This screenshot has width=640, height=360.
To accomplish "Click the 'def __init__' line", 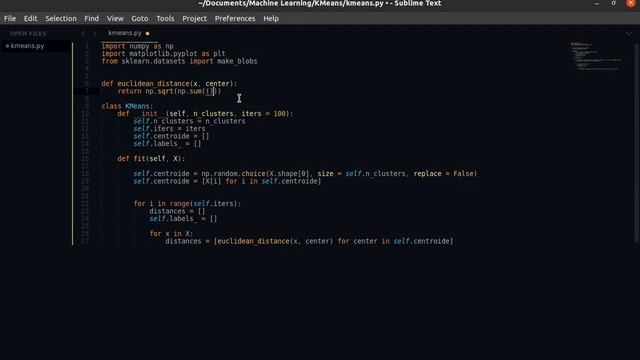I will 205,113.
